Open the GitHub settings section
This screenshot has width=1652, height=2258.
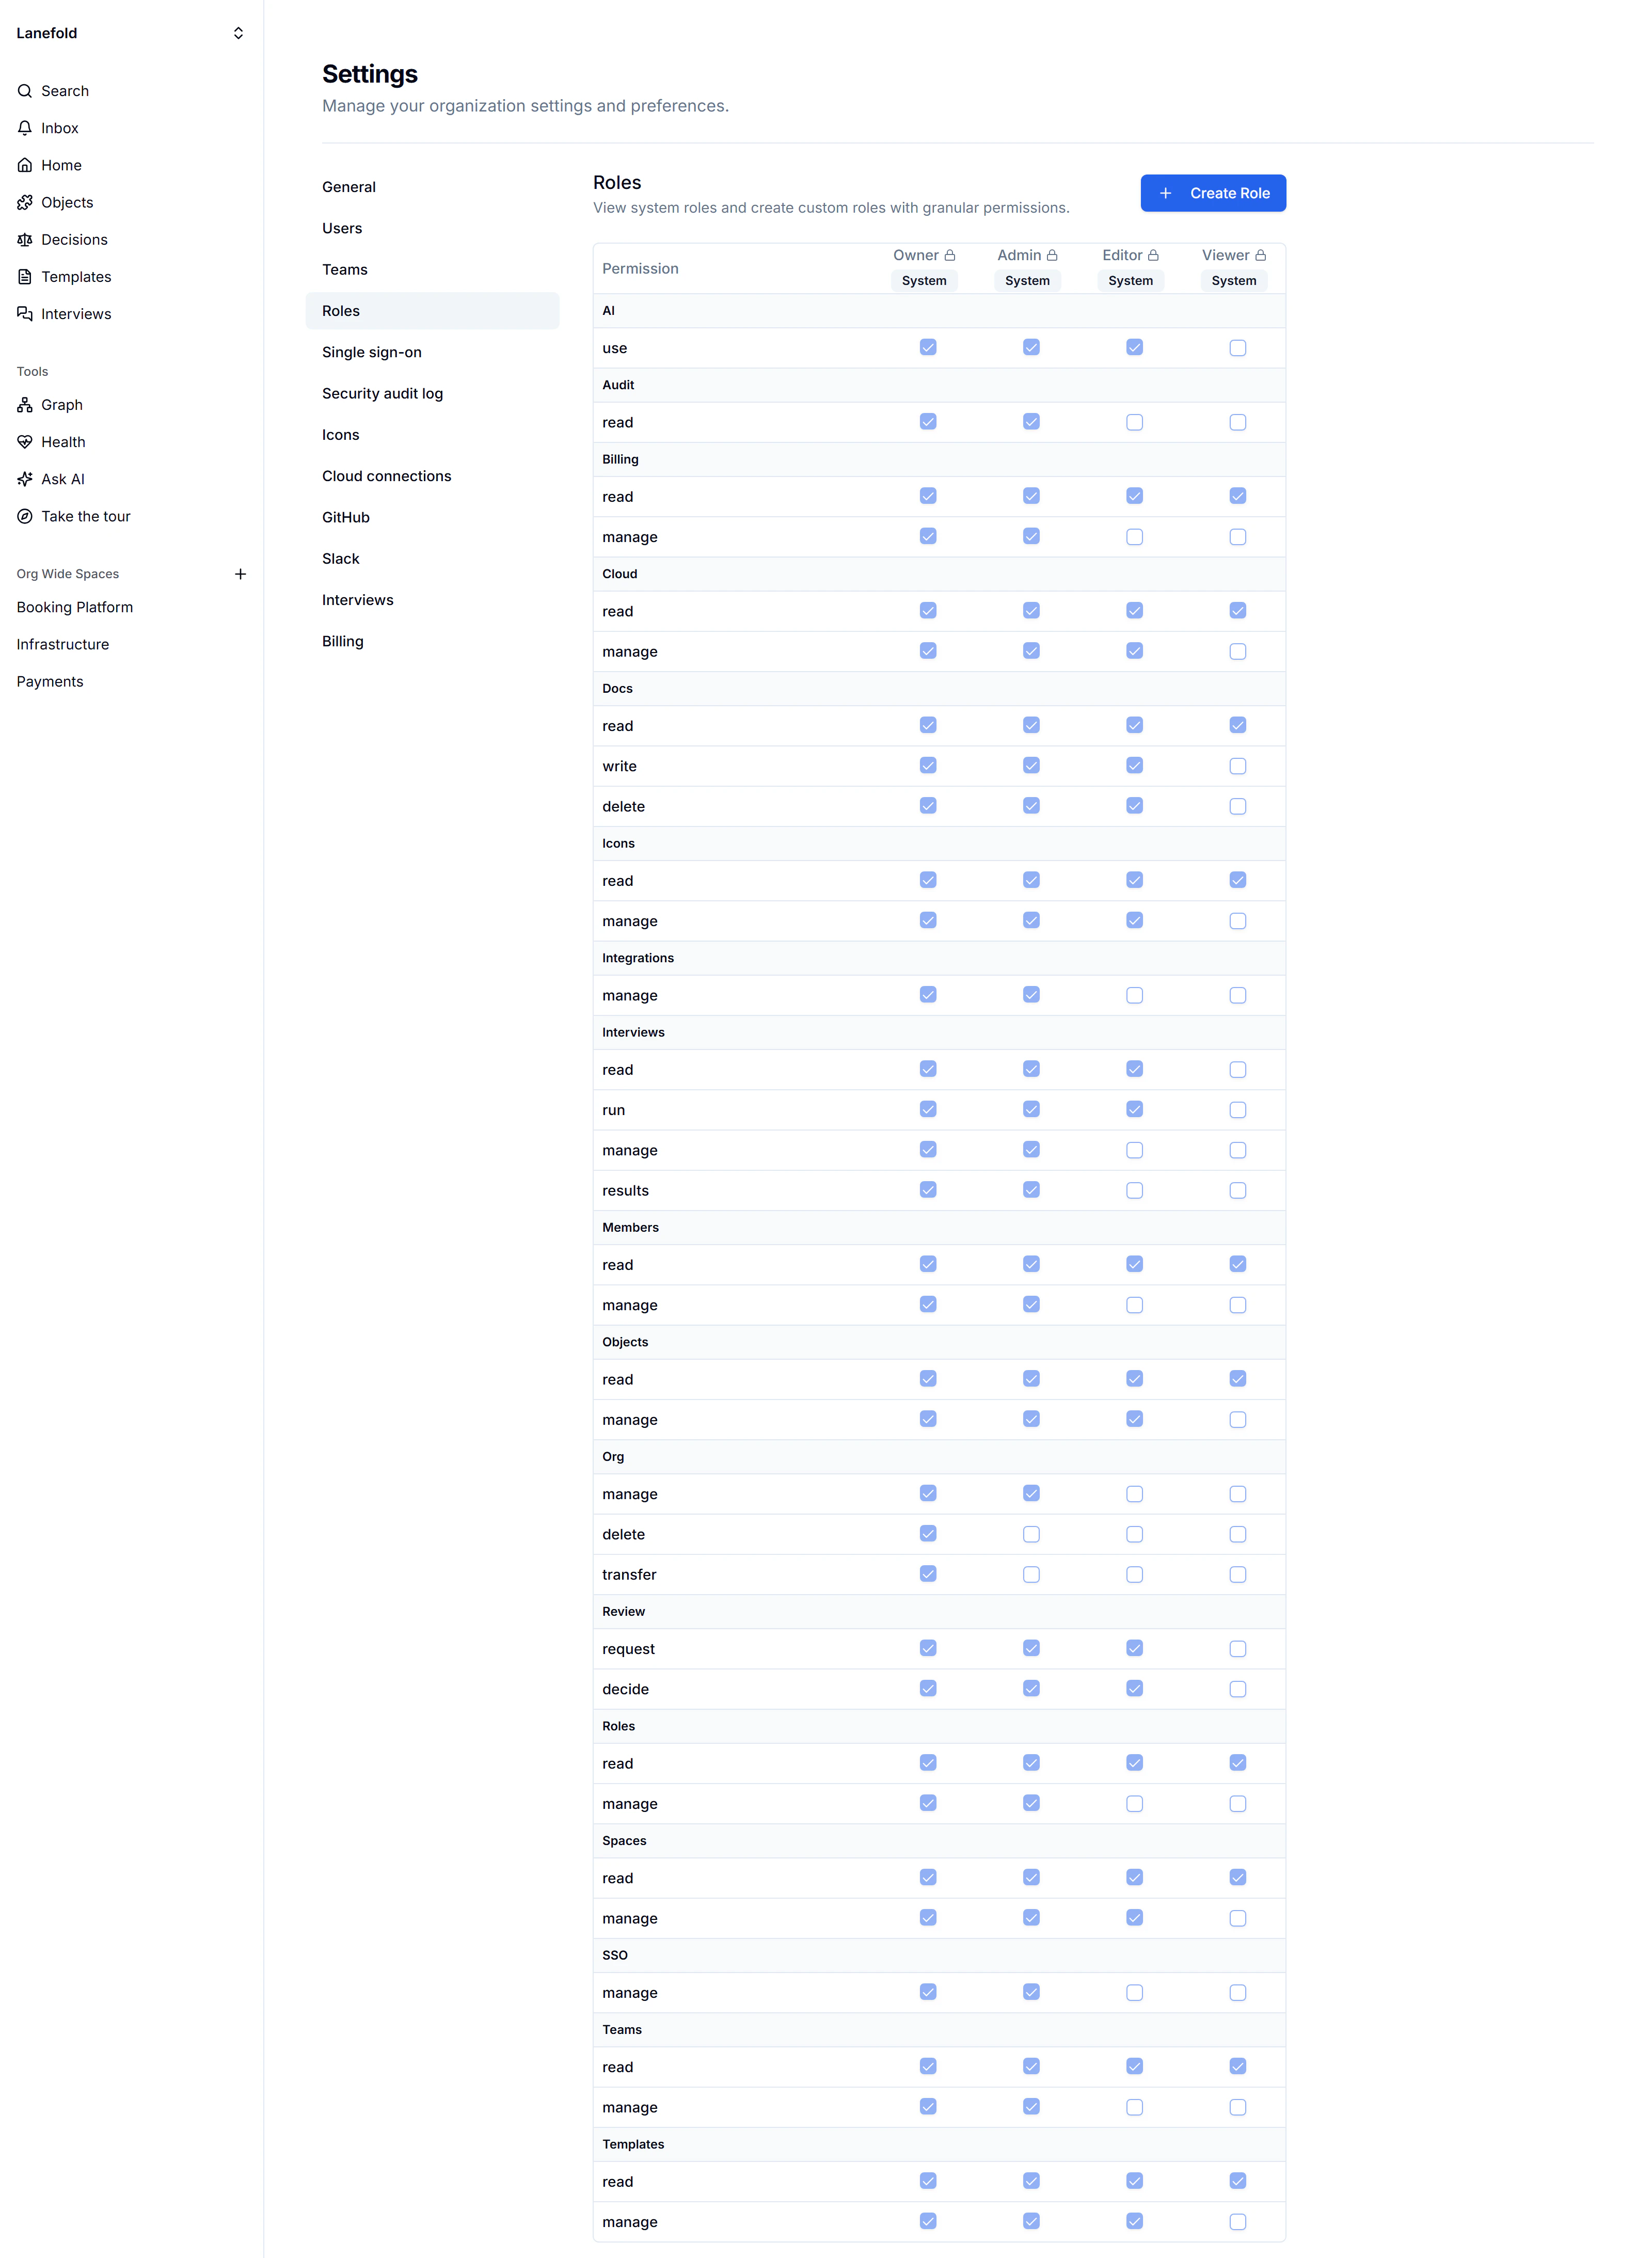(432, 518)
